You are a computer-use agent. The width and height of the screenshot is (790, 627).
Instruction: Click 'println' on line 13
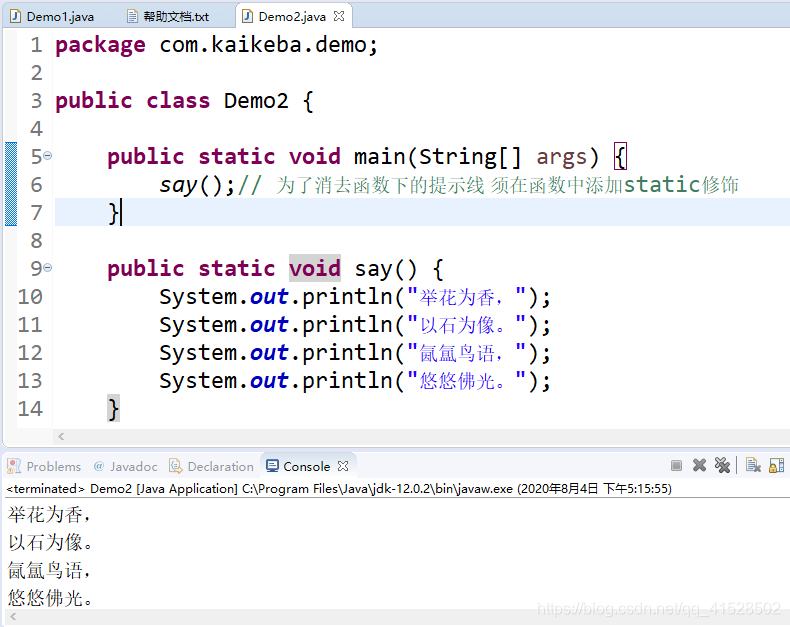pyautogui.click(x=347, y=381)
